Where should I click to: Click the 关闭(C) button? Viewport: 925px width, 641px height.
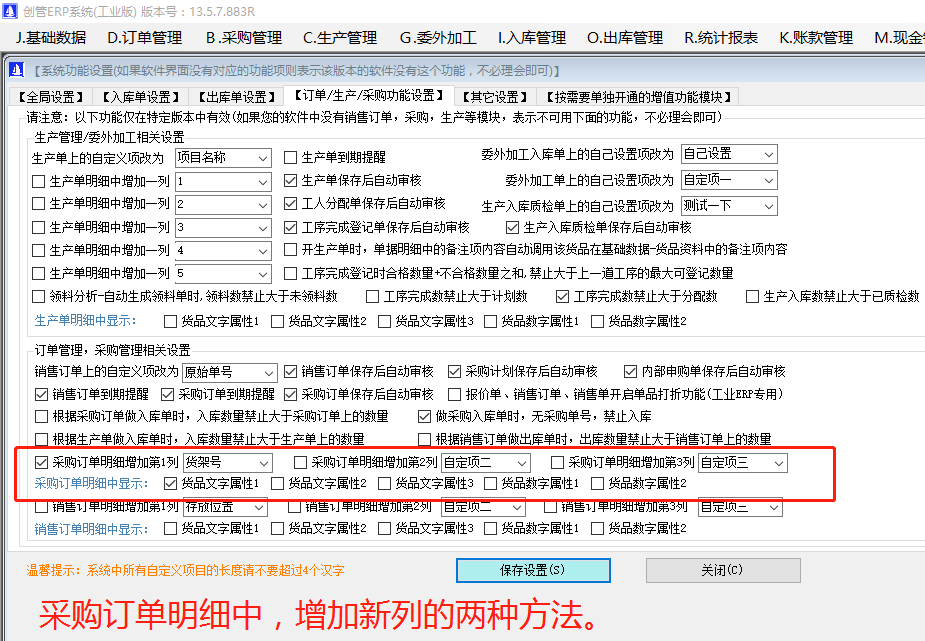pyautogui.click(x=722, y=571)
